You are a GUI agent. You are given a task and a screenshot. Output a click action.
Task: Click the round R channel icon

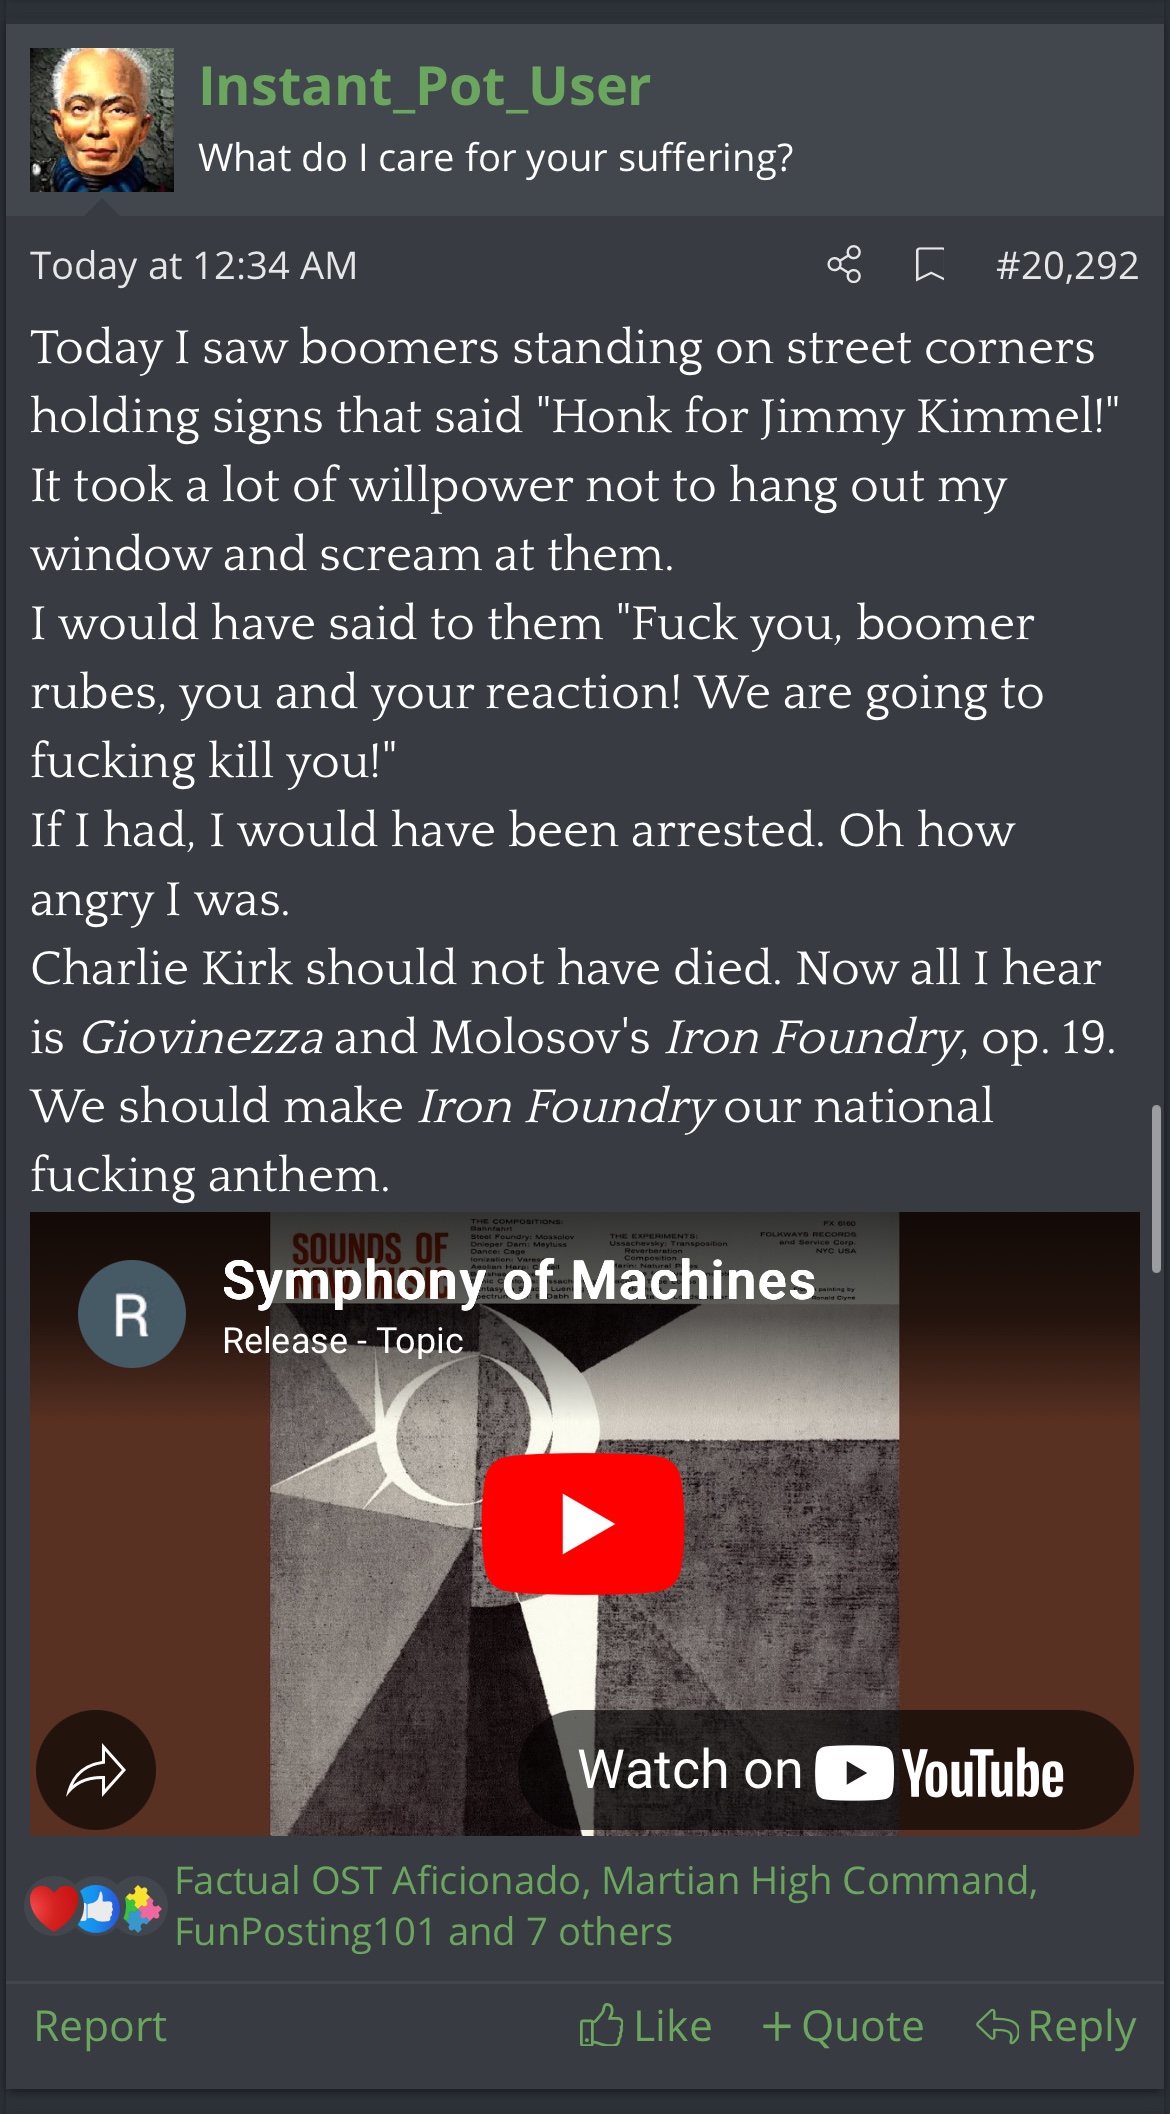coord(132,1314)
